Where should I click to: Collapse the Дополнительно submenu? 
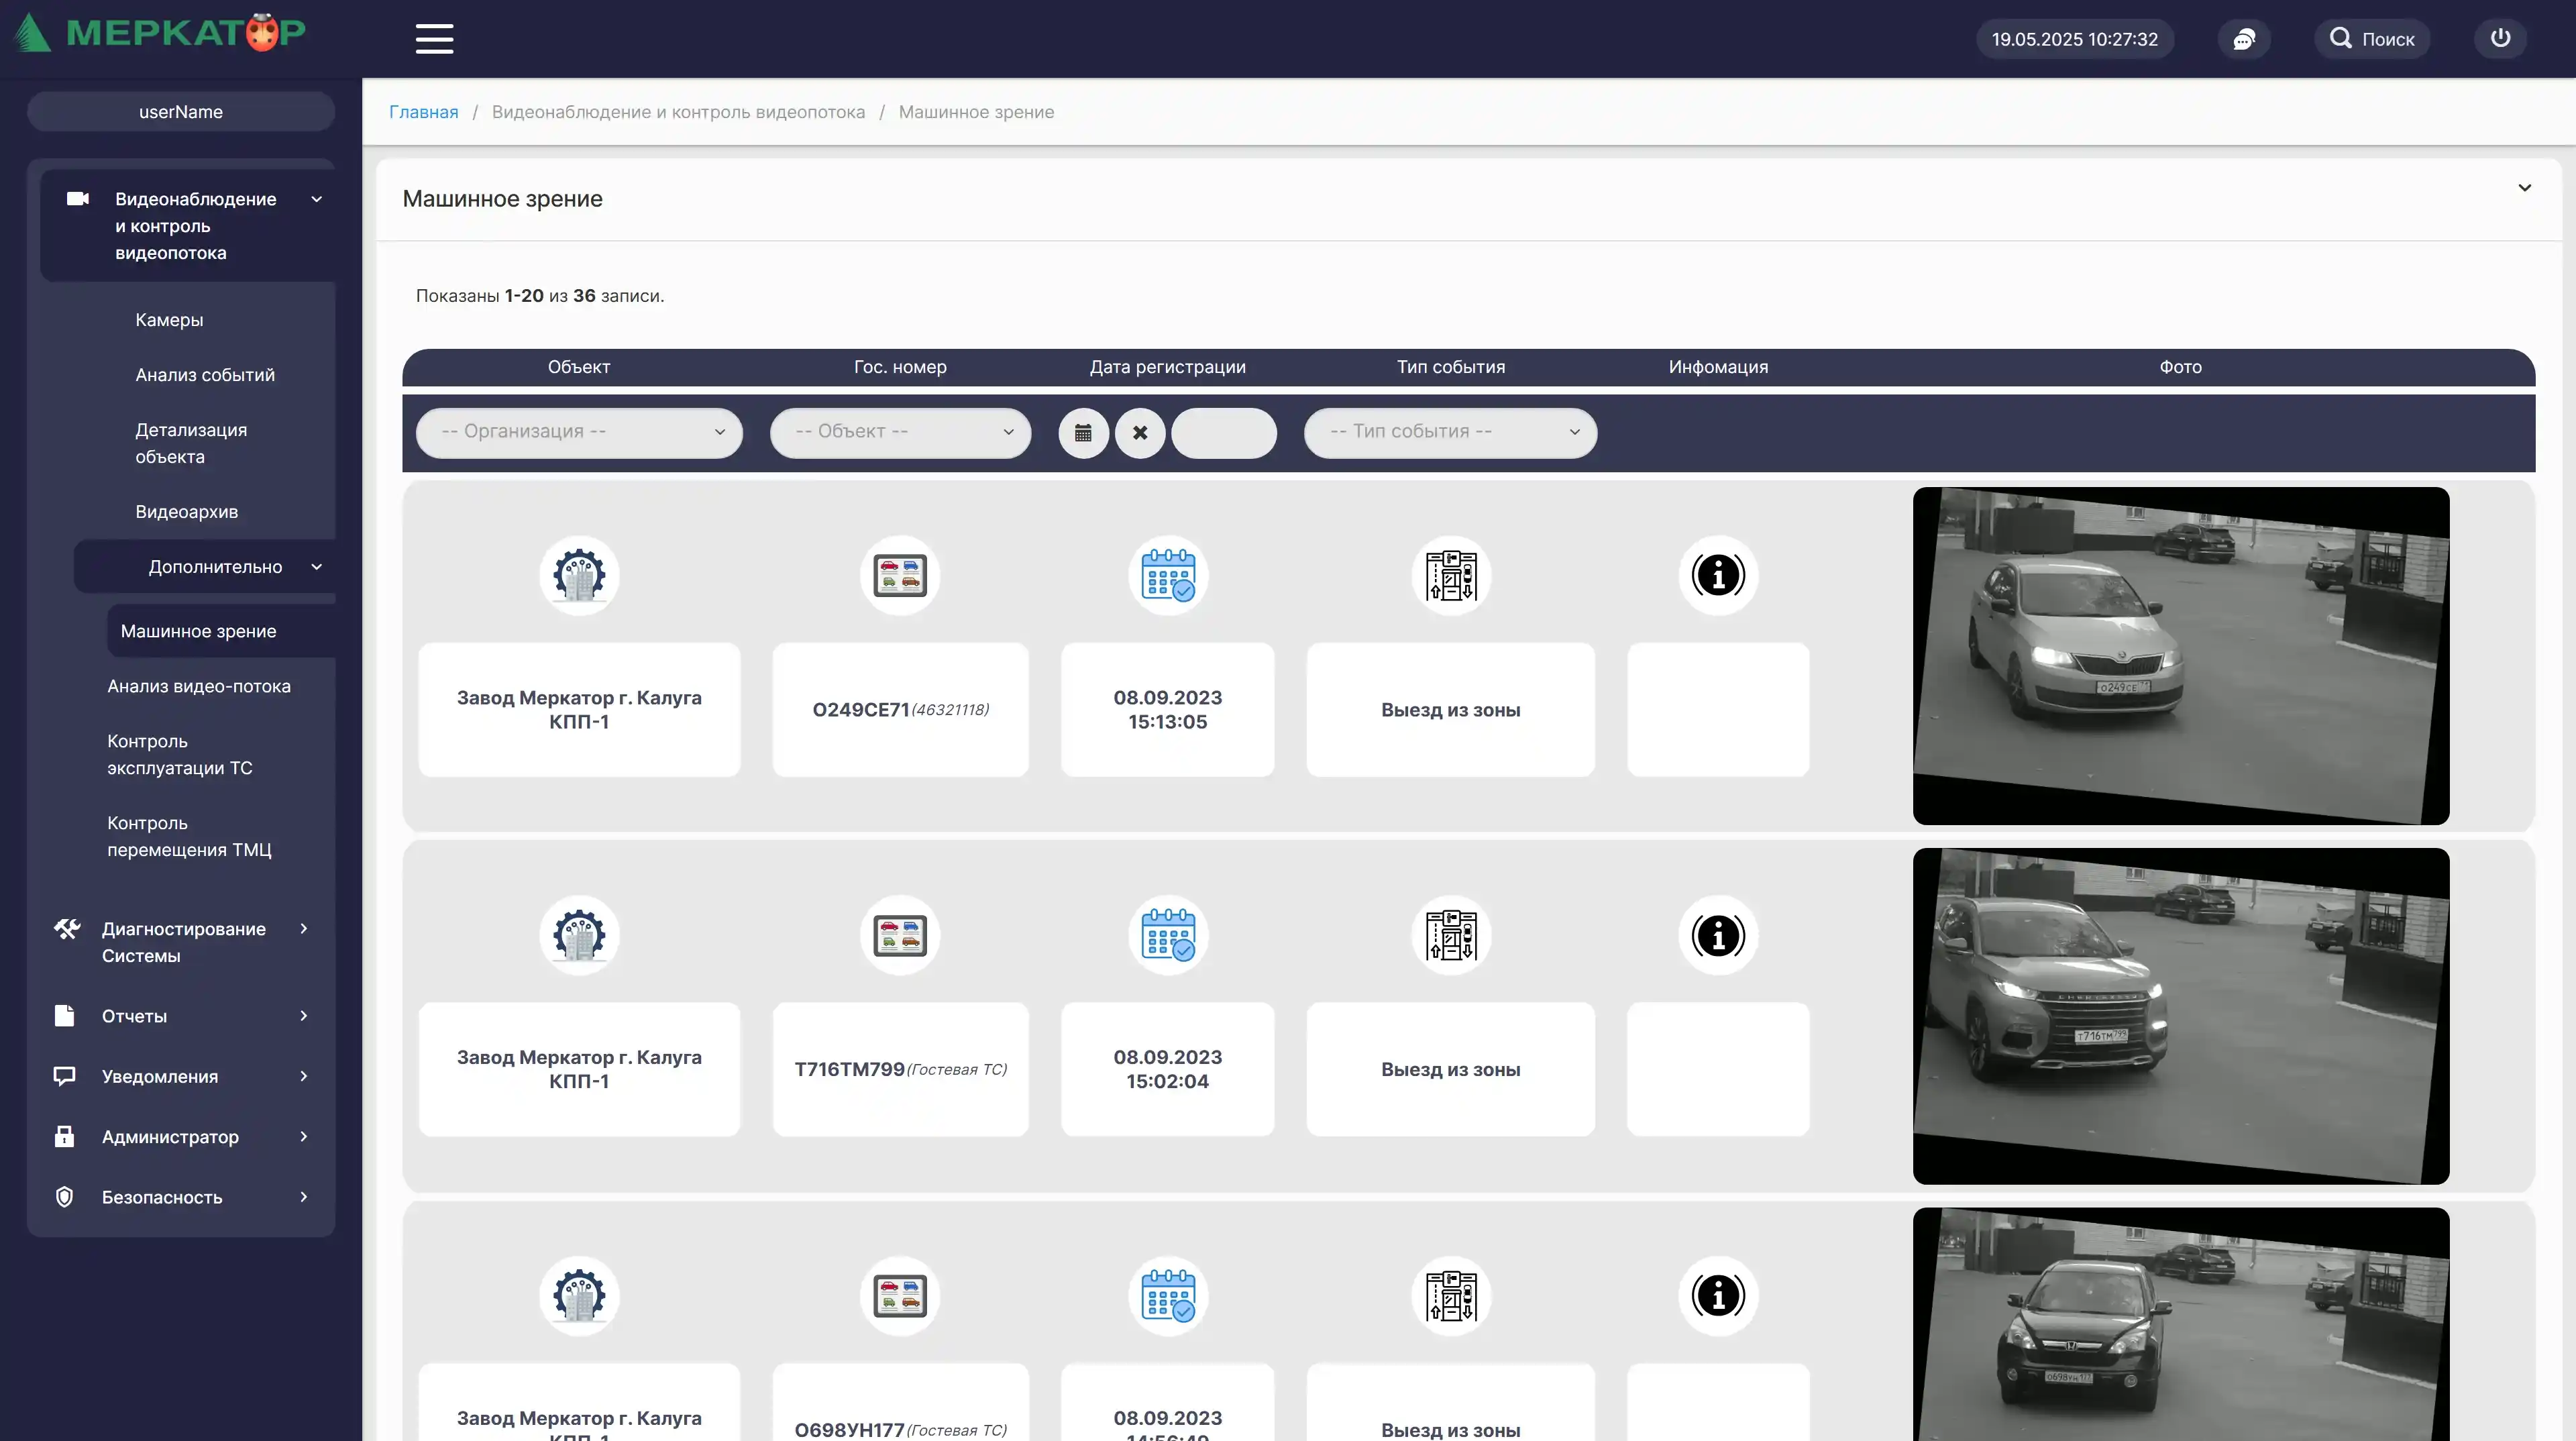[x=204, y=567]
